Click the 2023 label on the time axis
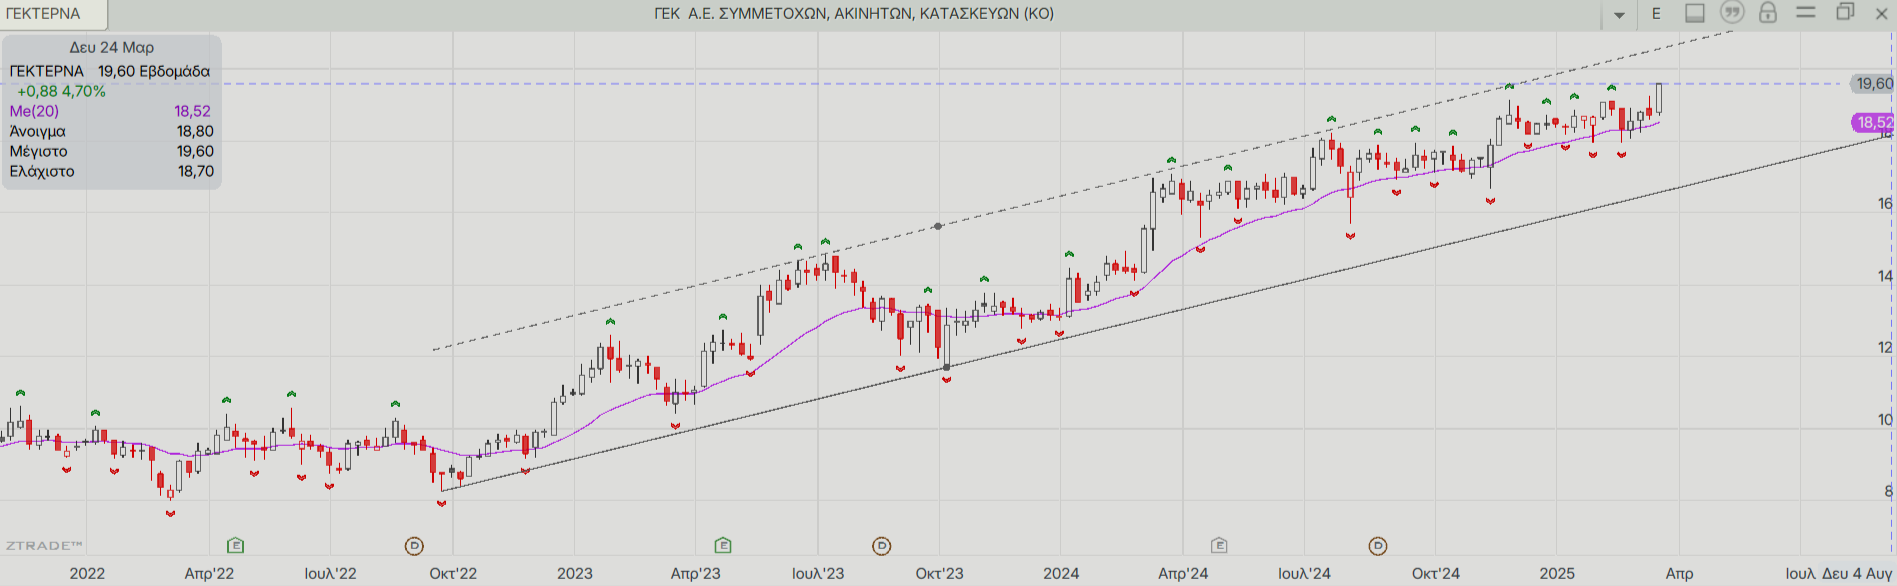 (574, 573)
